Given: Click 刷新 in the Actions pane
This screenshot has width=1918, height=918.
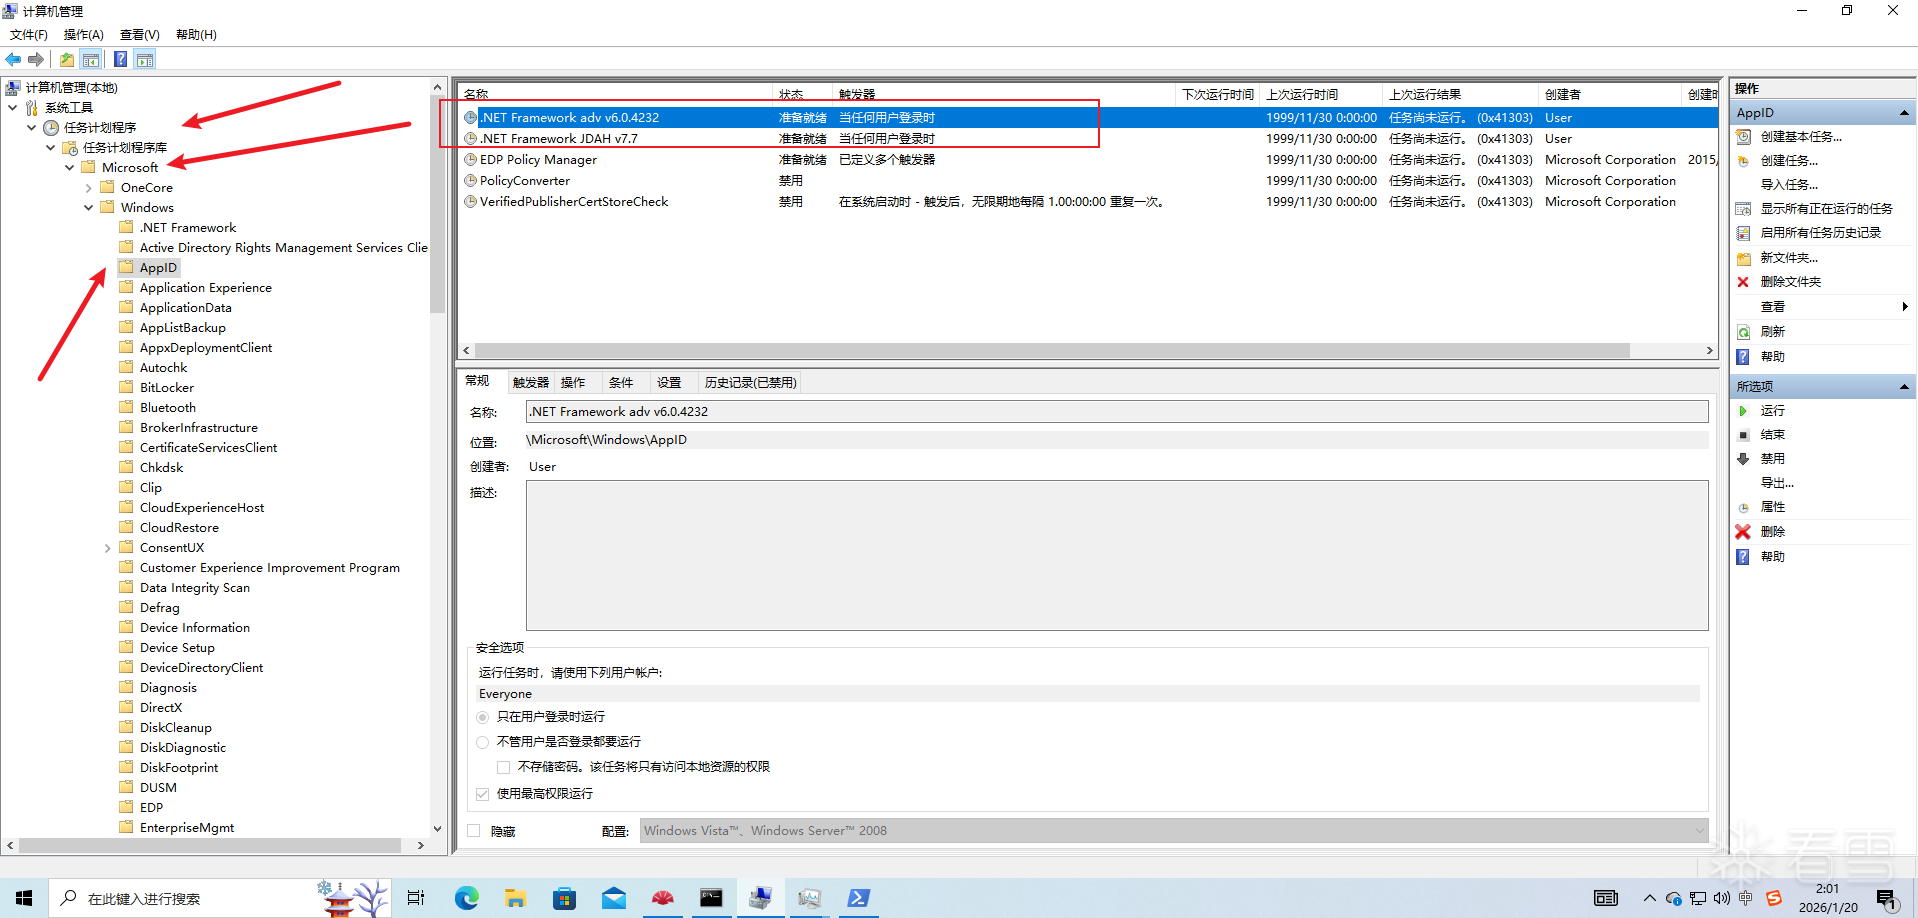Looking at the screenshot, I should (1772, 332).
